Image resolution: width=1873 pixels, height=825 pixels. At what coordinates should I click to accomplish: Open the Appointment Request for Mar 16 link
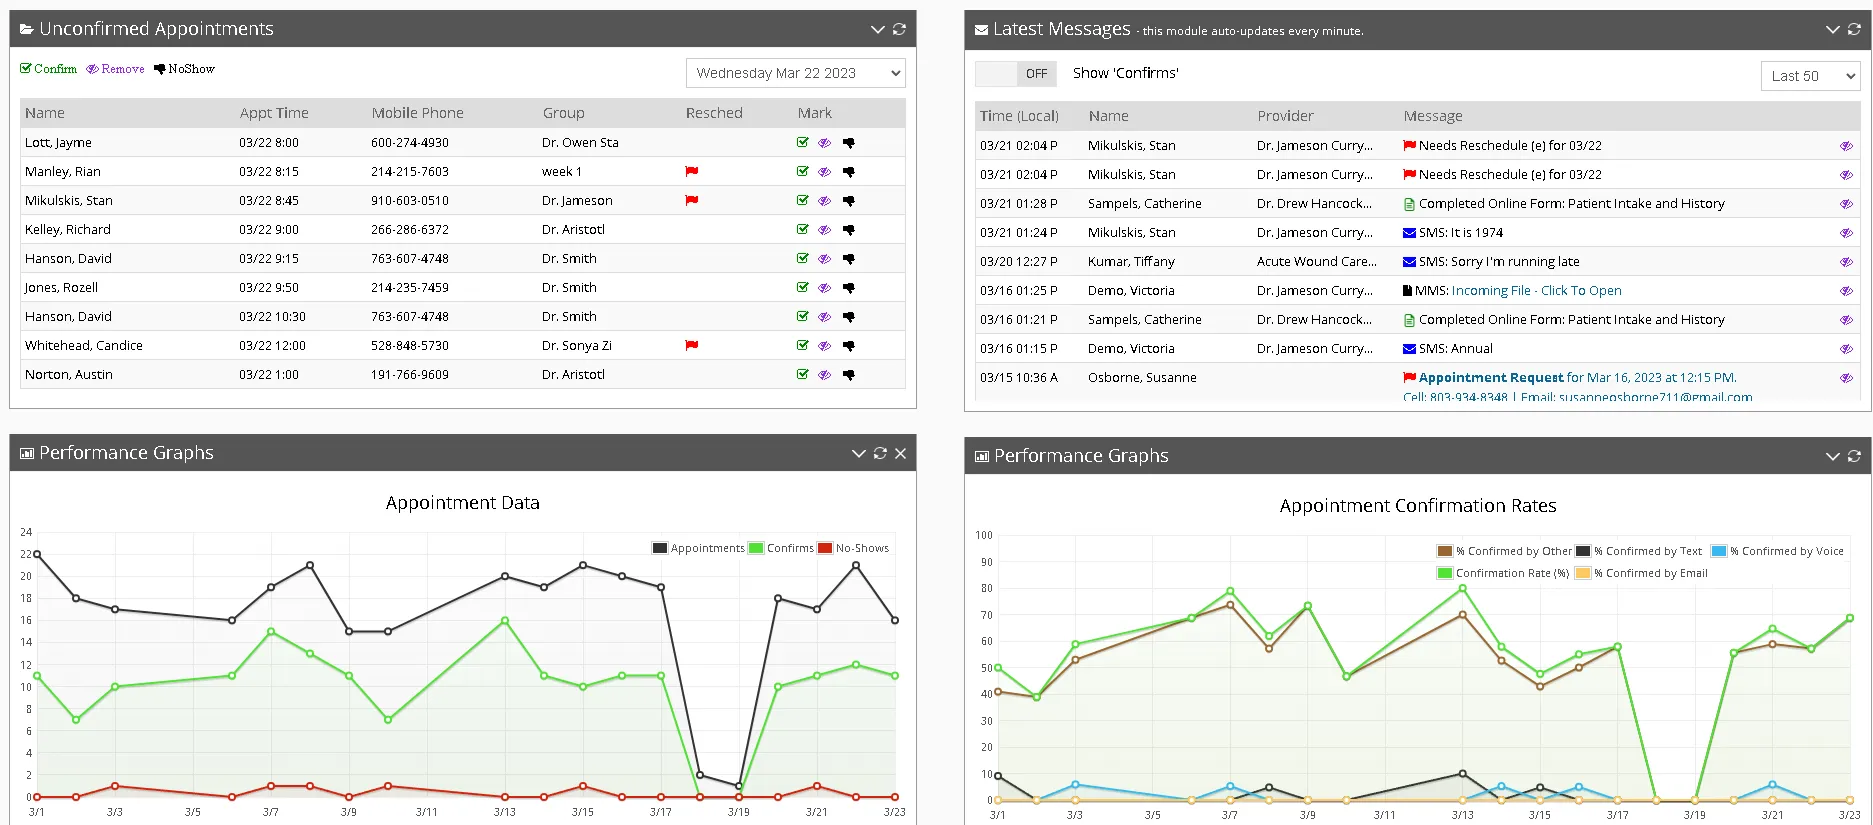point(1577,378)
